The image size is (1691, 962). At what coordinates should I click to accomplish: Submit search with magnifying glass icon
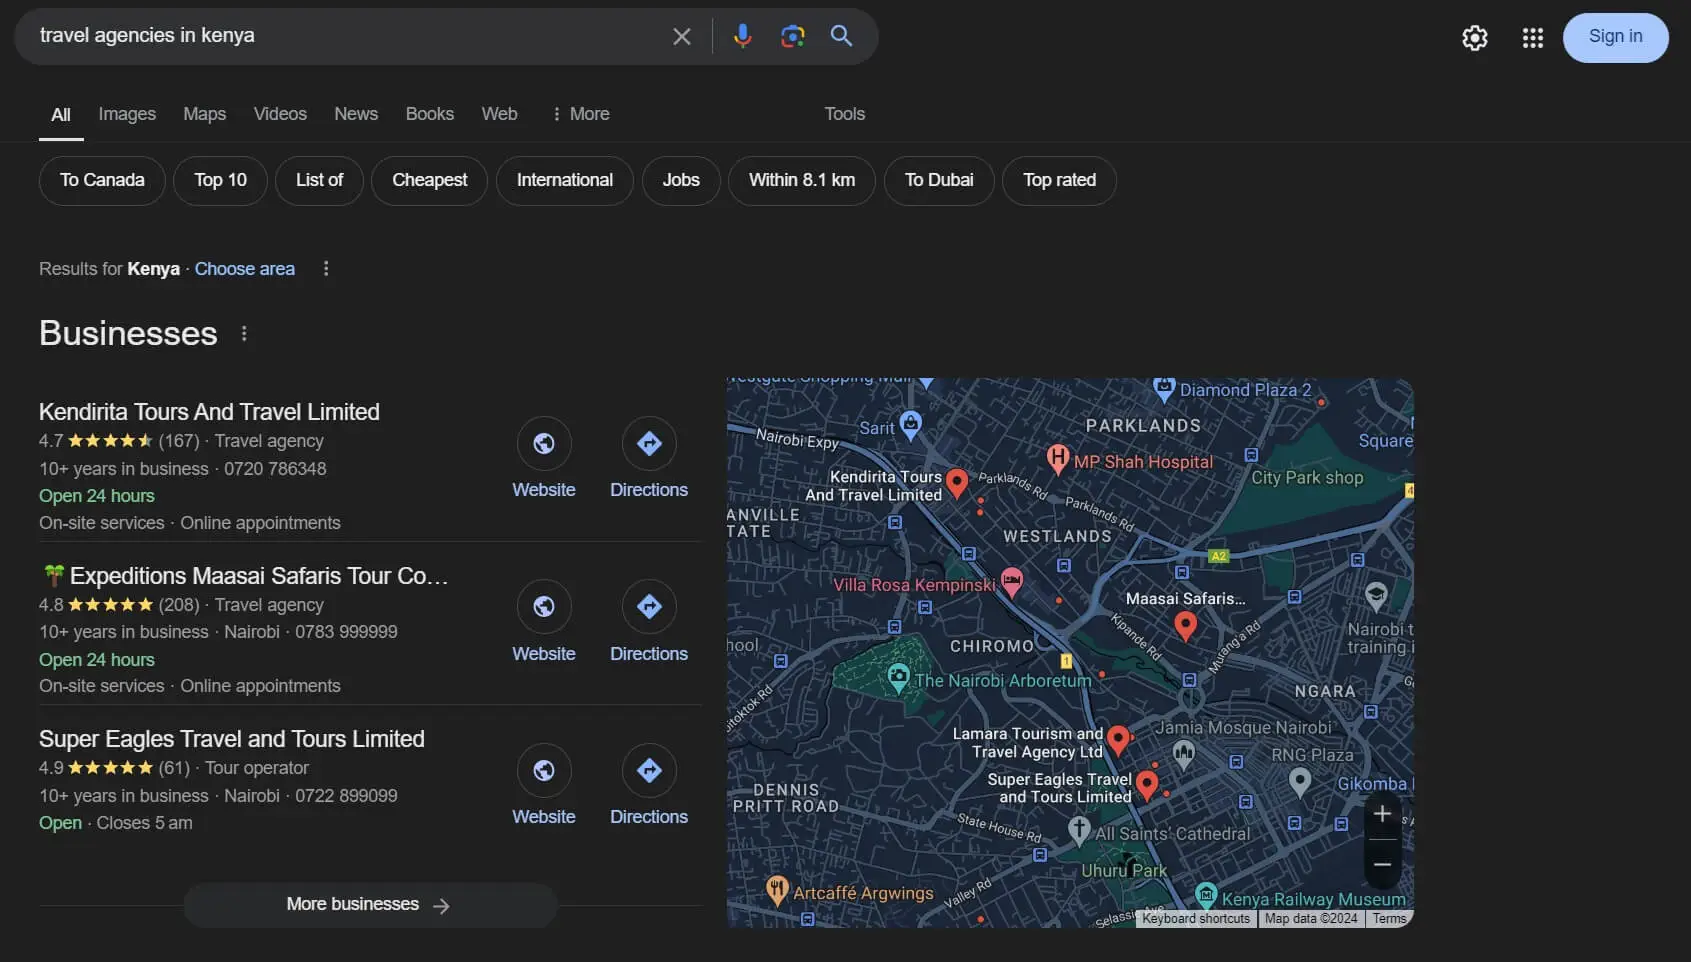click(x=842, y=36)
